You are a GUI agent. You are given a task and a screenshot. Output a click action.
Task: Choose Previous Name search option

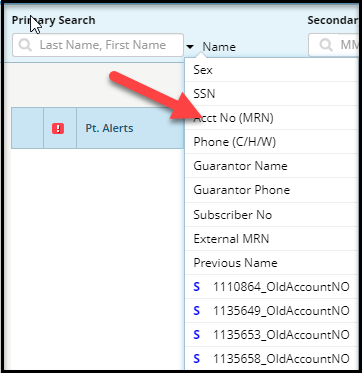[x=272, y=263]
